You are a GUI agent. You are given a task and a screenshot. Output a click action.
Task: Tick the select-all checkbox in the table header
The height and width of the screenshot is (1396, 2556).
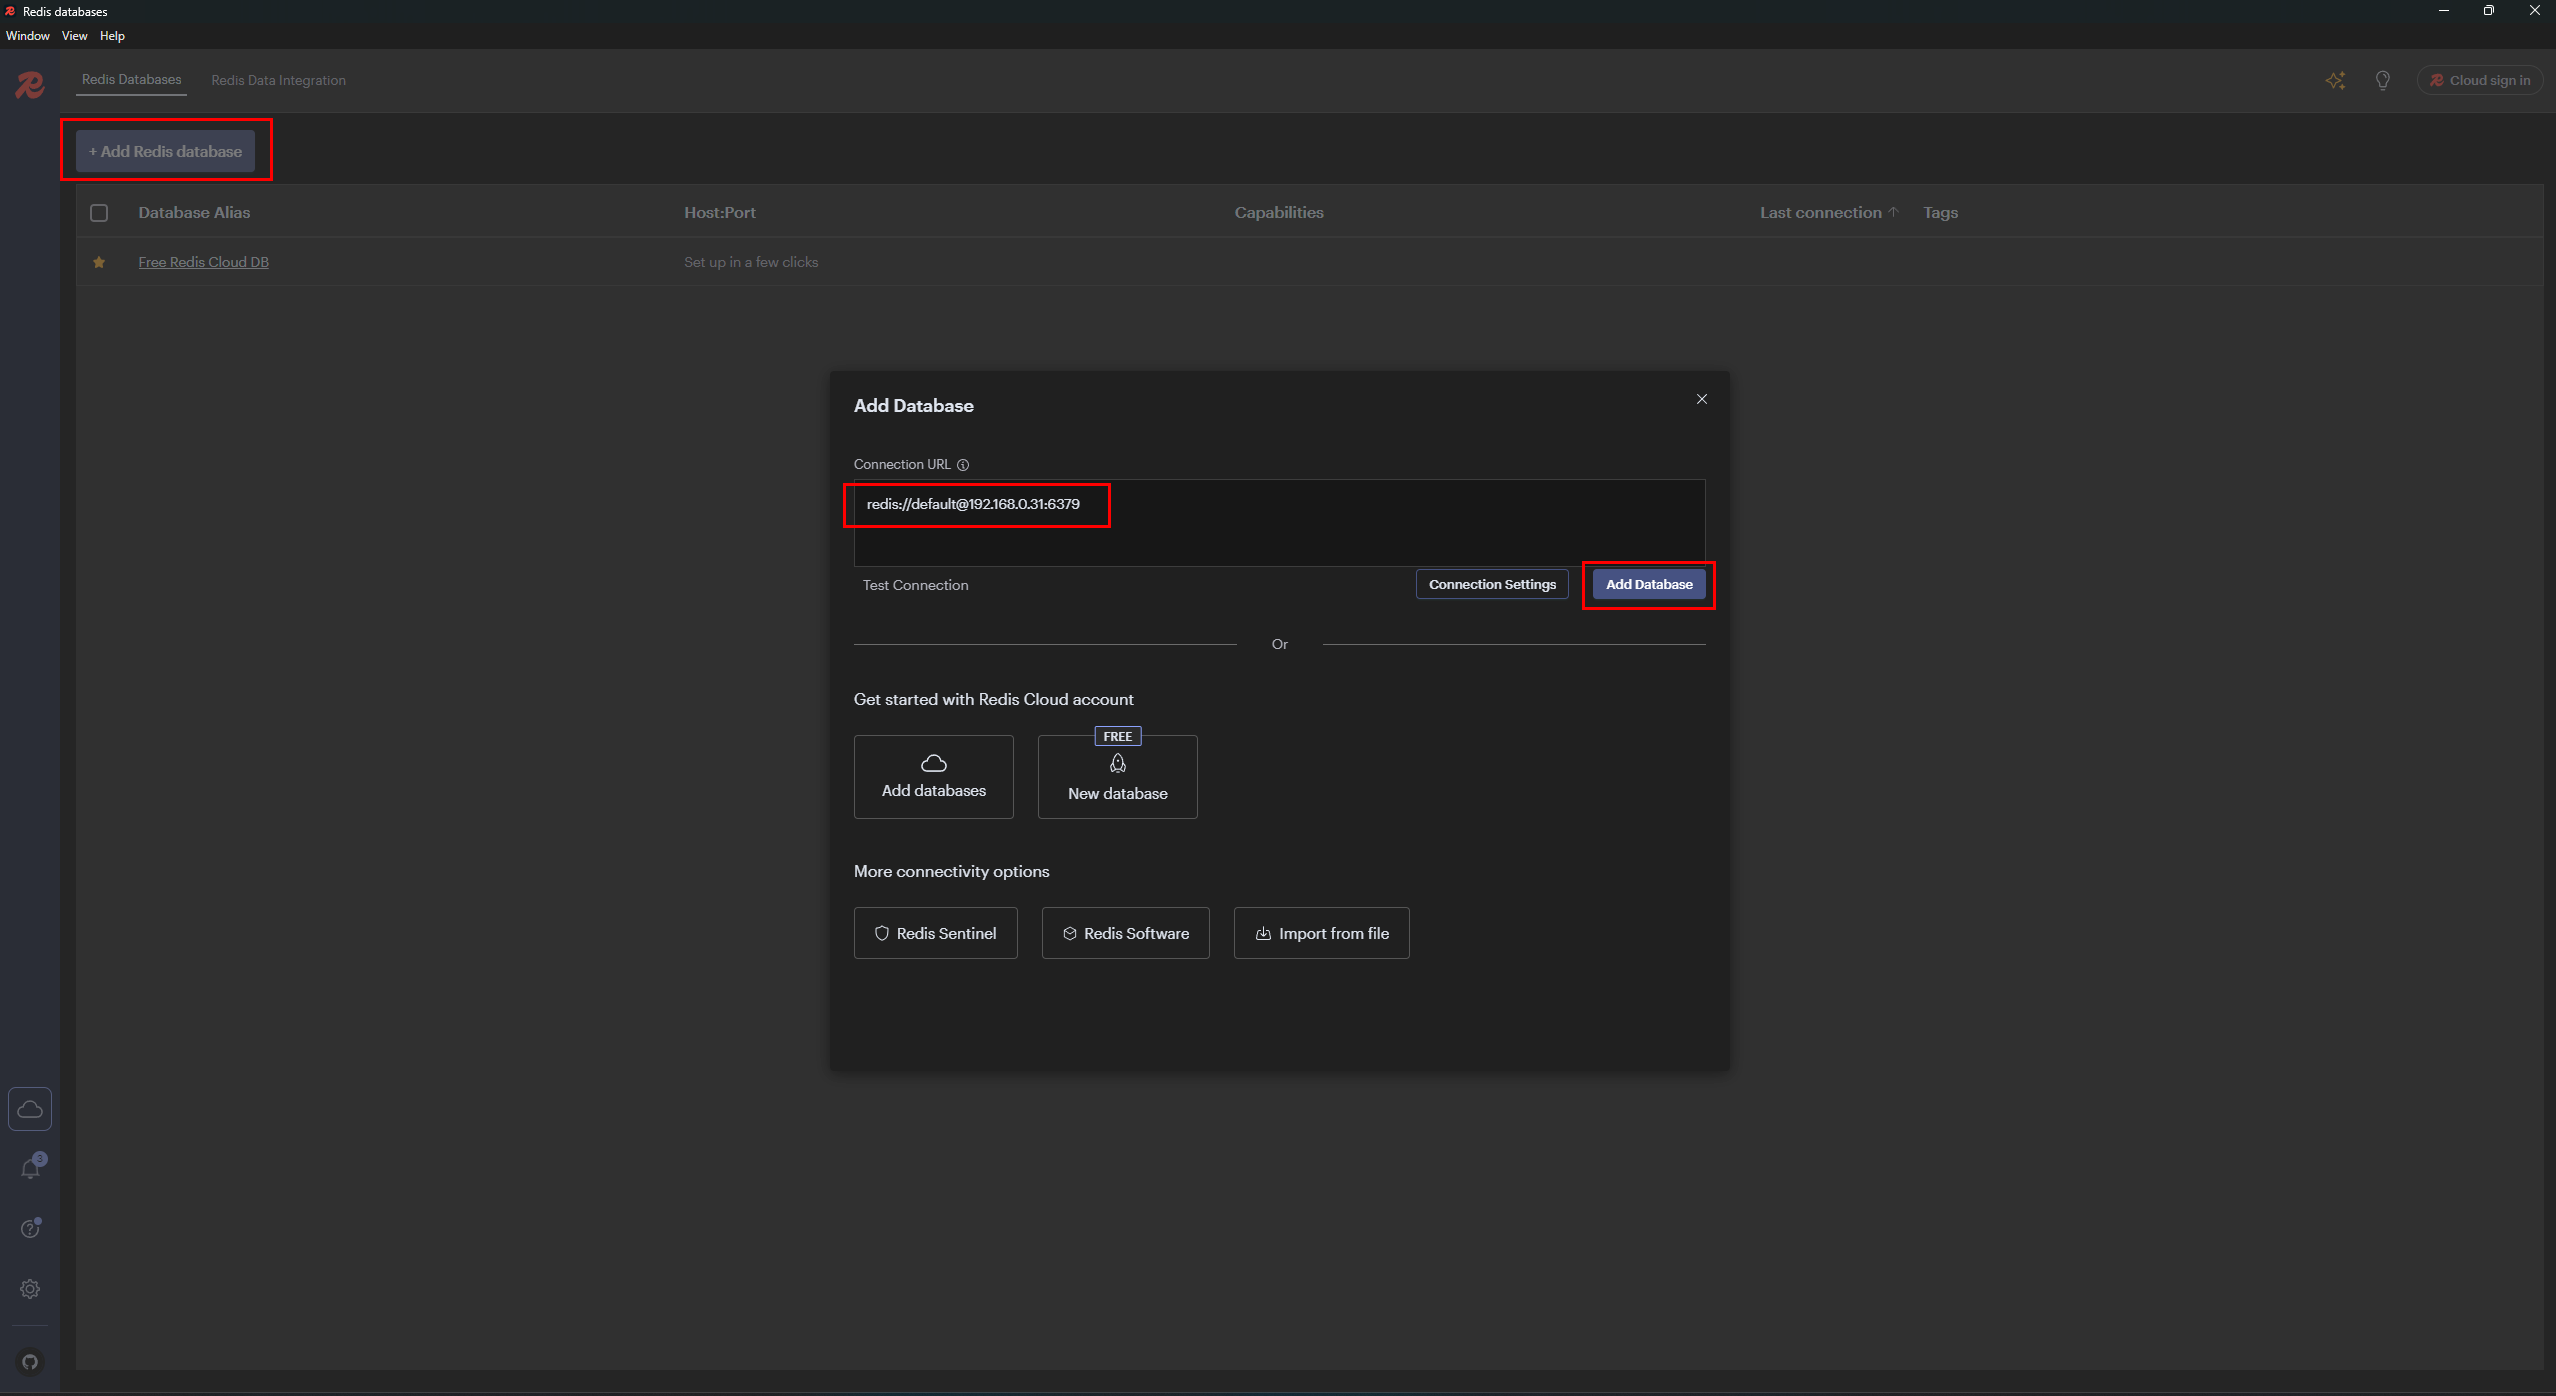click(99, 213)
